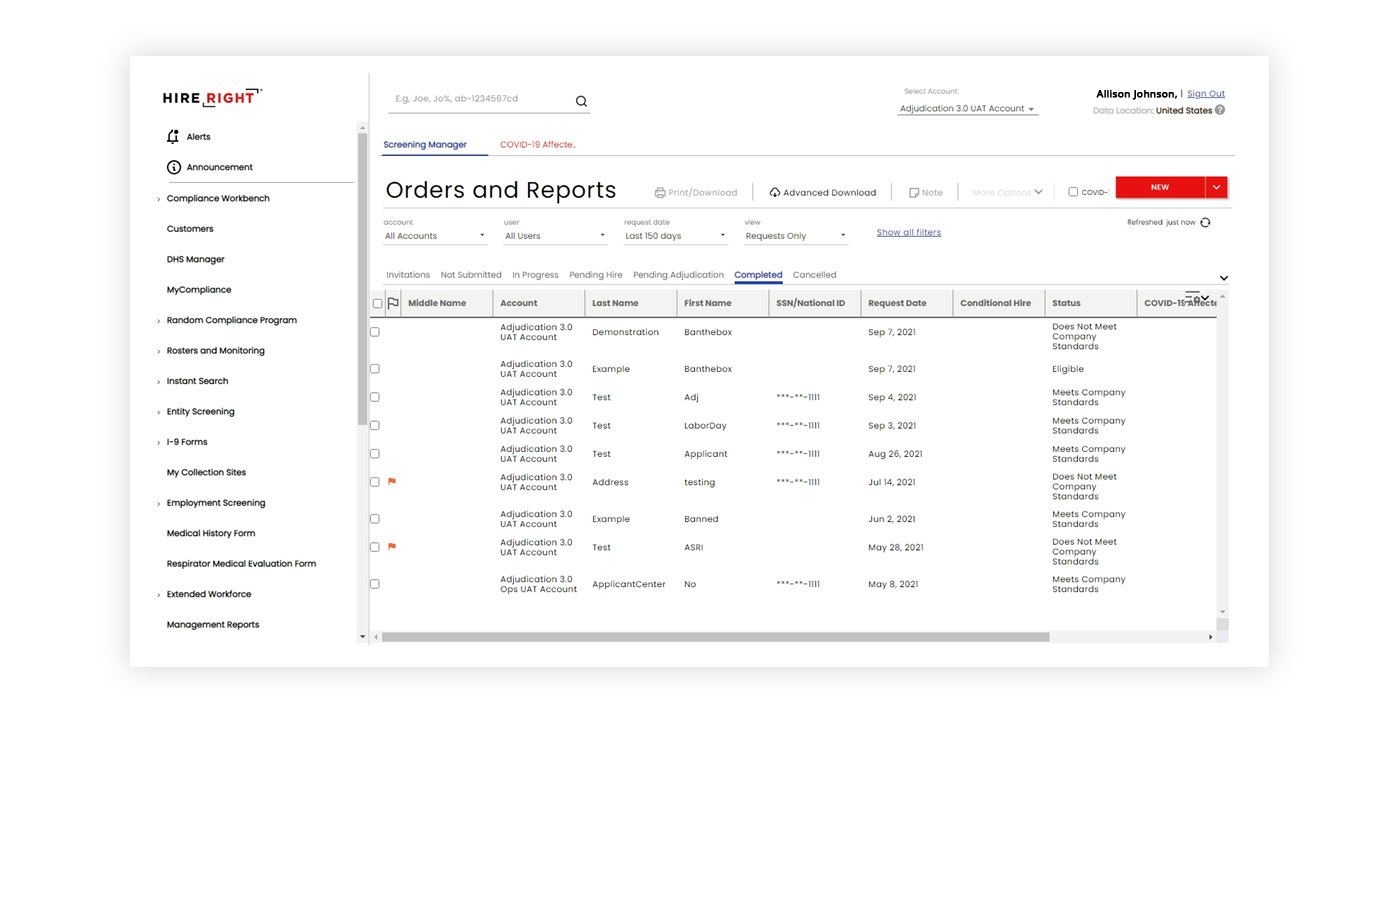Check the select-all header checkbox
Image resolution: width=1400 pixels, height=900 pixels.
point(377,304)
